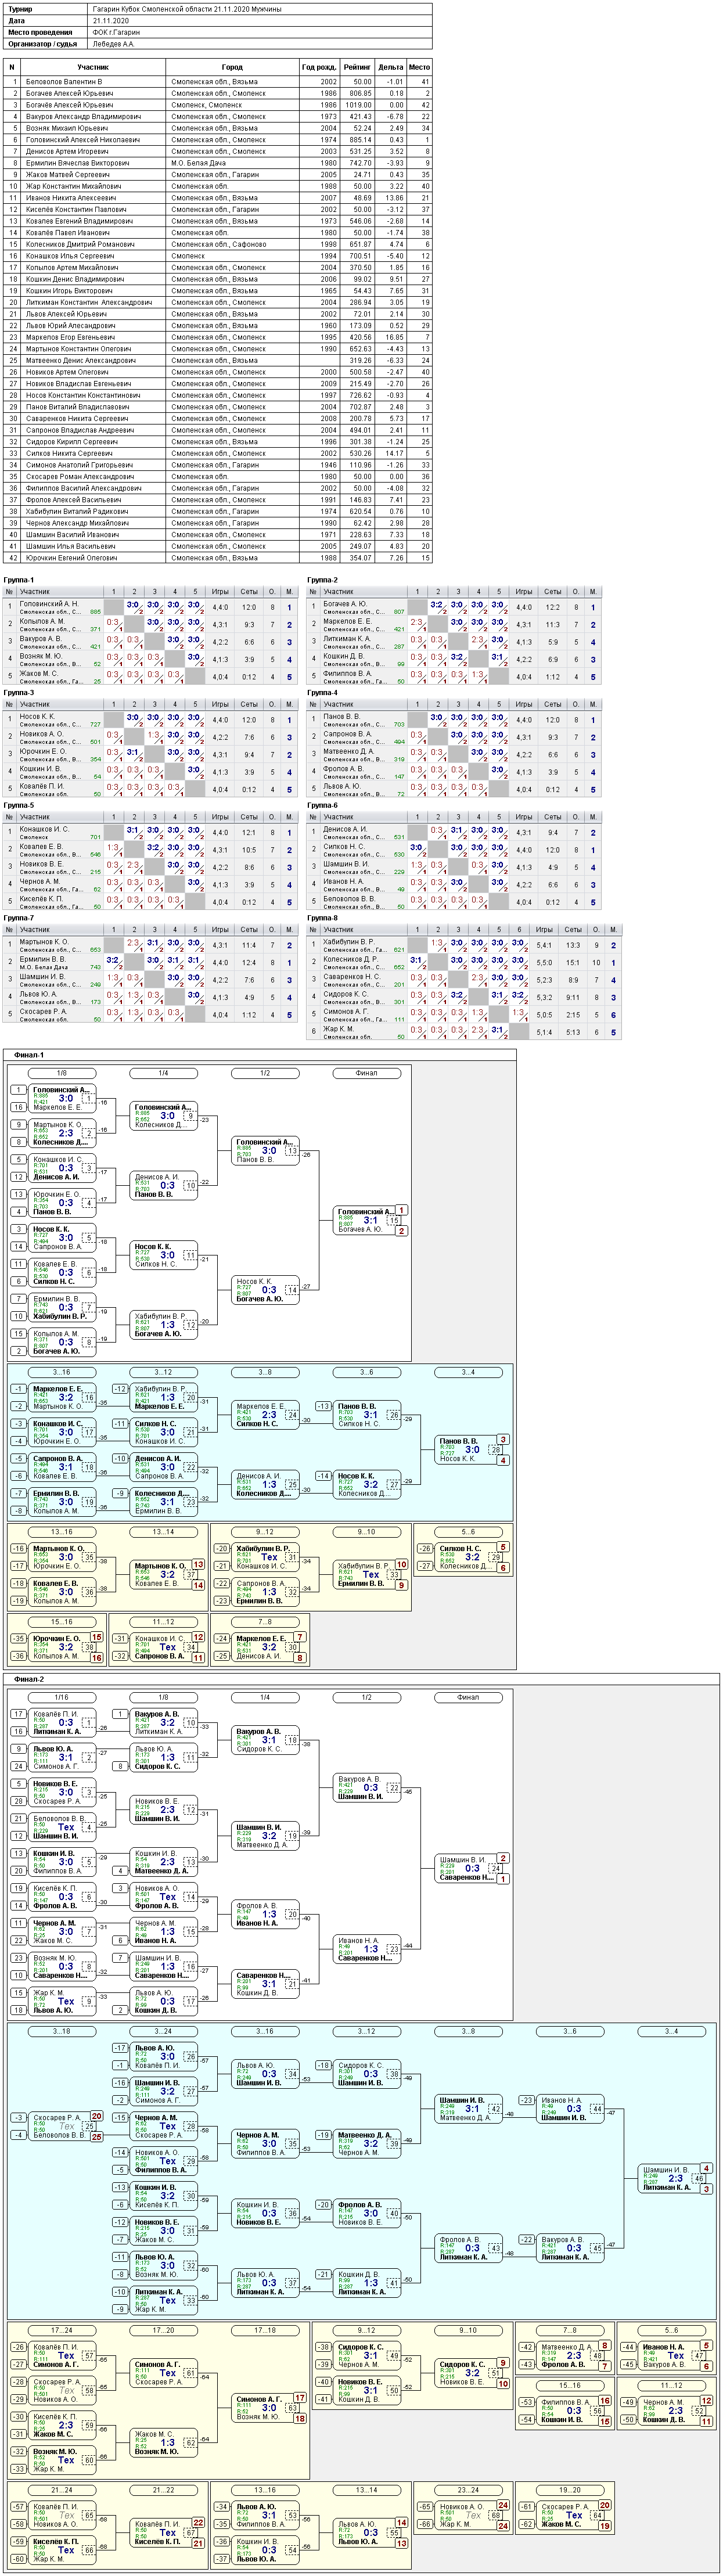The width and height of the screenshot is (723, 2576).
Task: Open the Финал-1 bracket tab
Action: 29,1054
